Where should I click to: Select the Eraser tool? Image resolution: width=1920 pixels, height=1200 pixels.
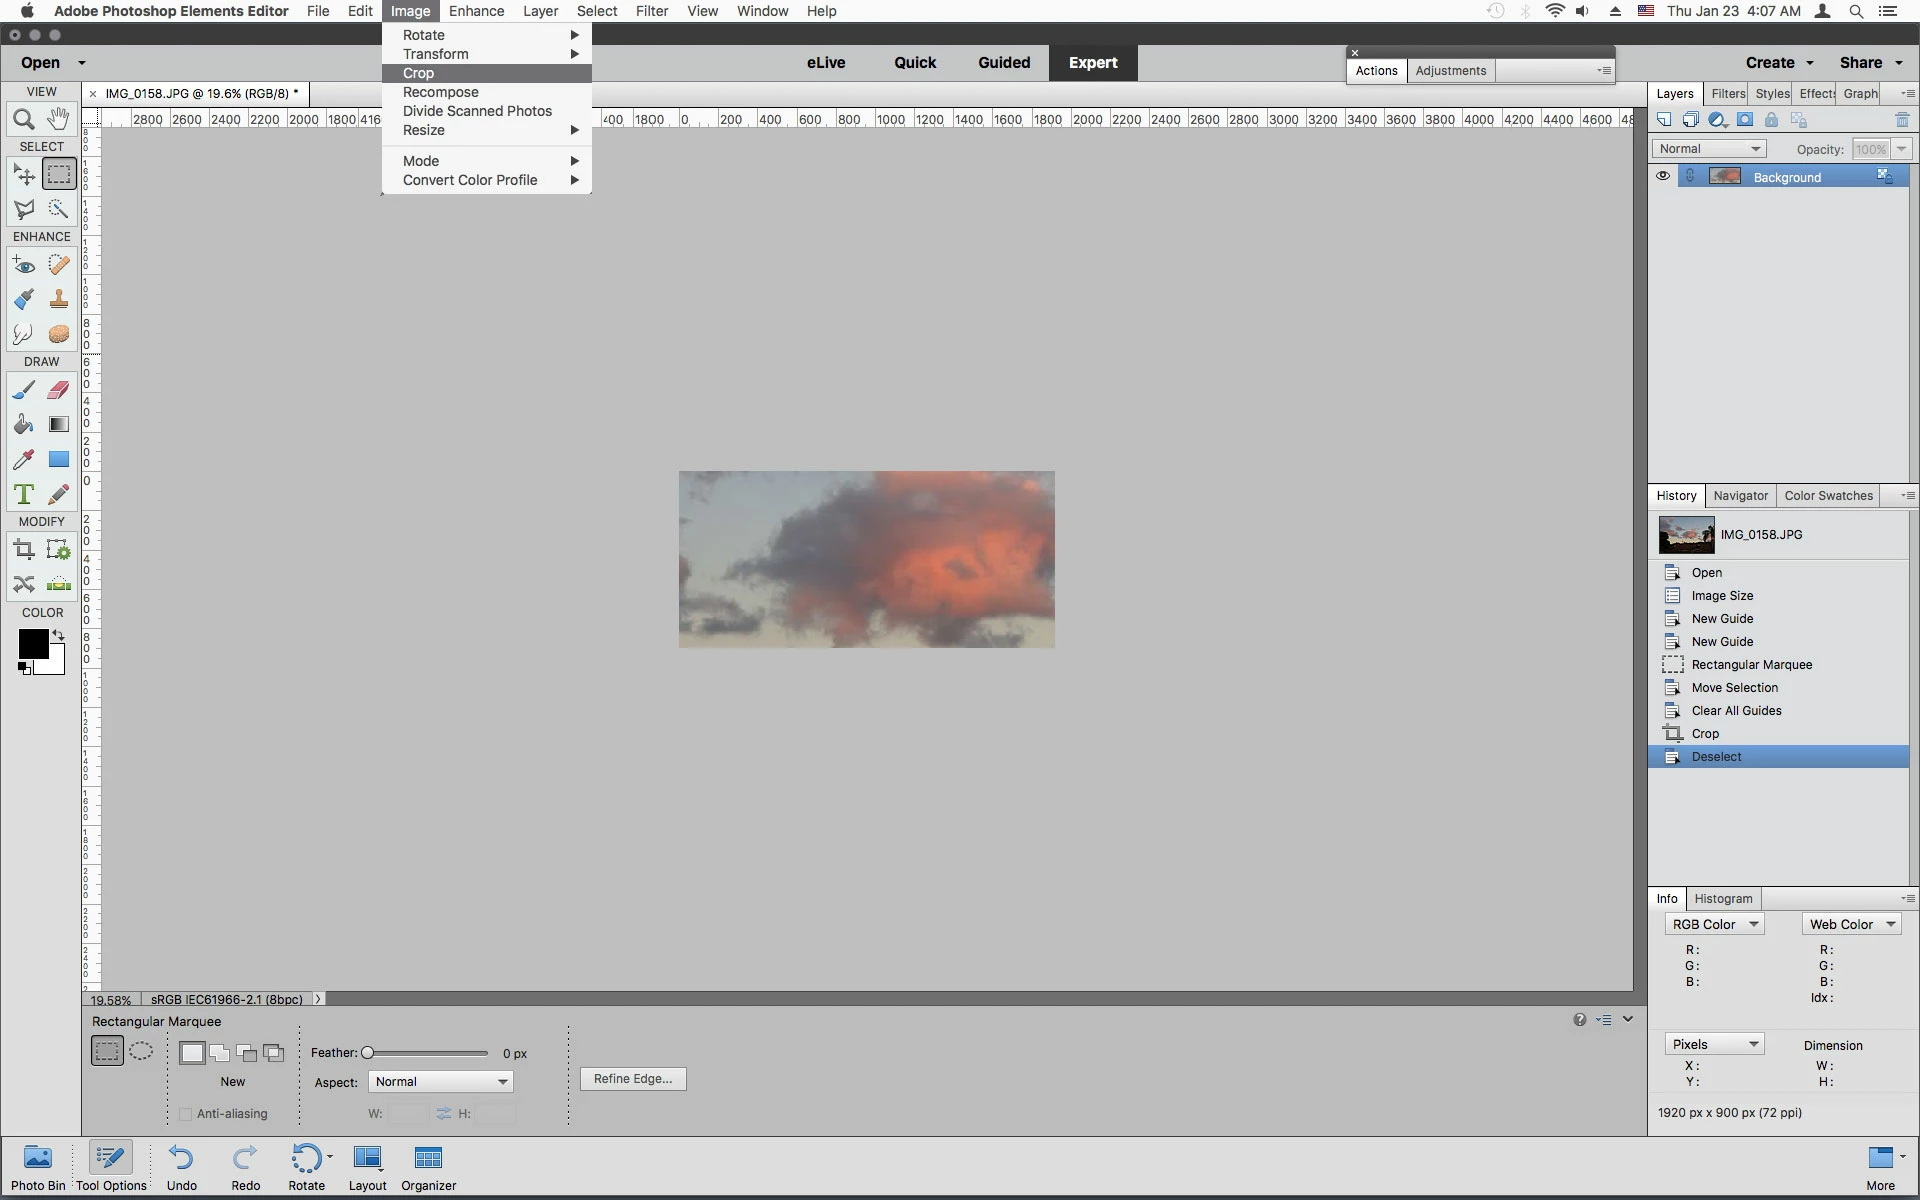[59, 390]
